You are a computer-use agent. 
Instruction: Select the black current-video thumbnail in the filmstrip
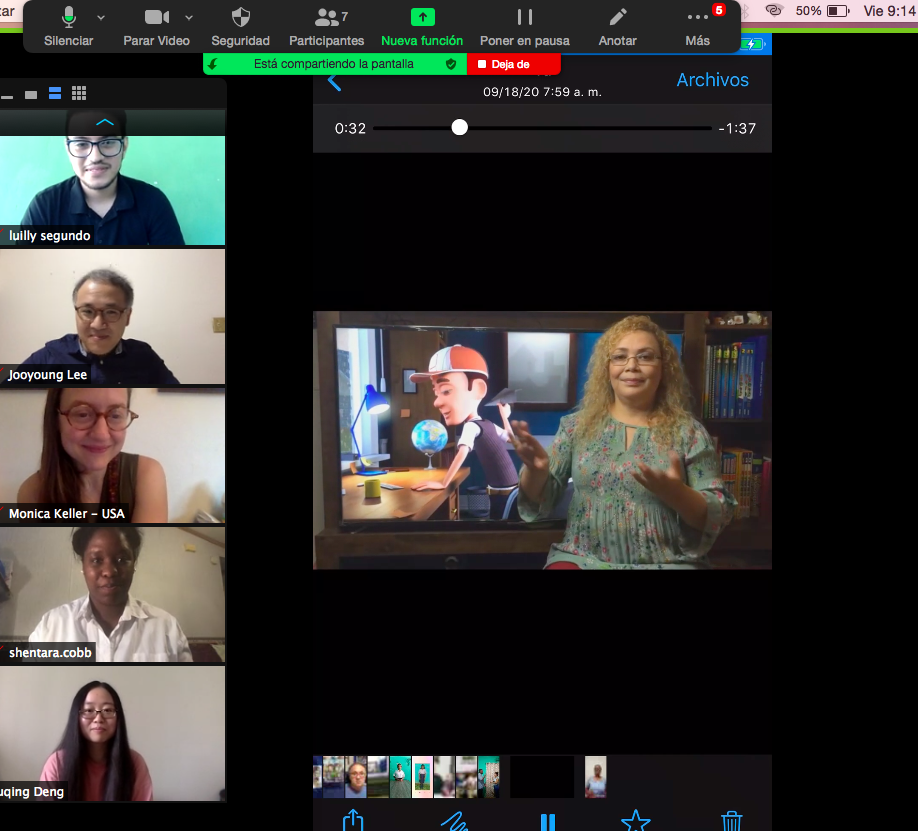[542, 777]
